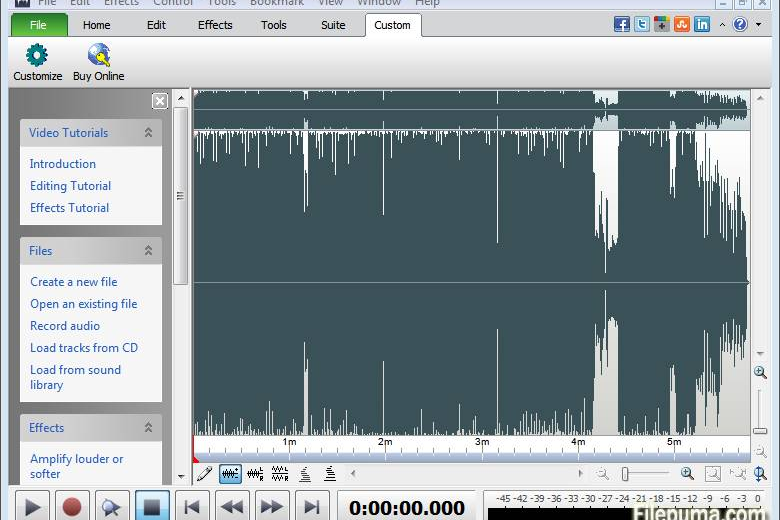780x520 pixels.
Task: Select the pencil edit tool
Action: point(204,474)
